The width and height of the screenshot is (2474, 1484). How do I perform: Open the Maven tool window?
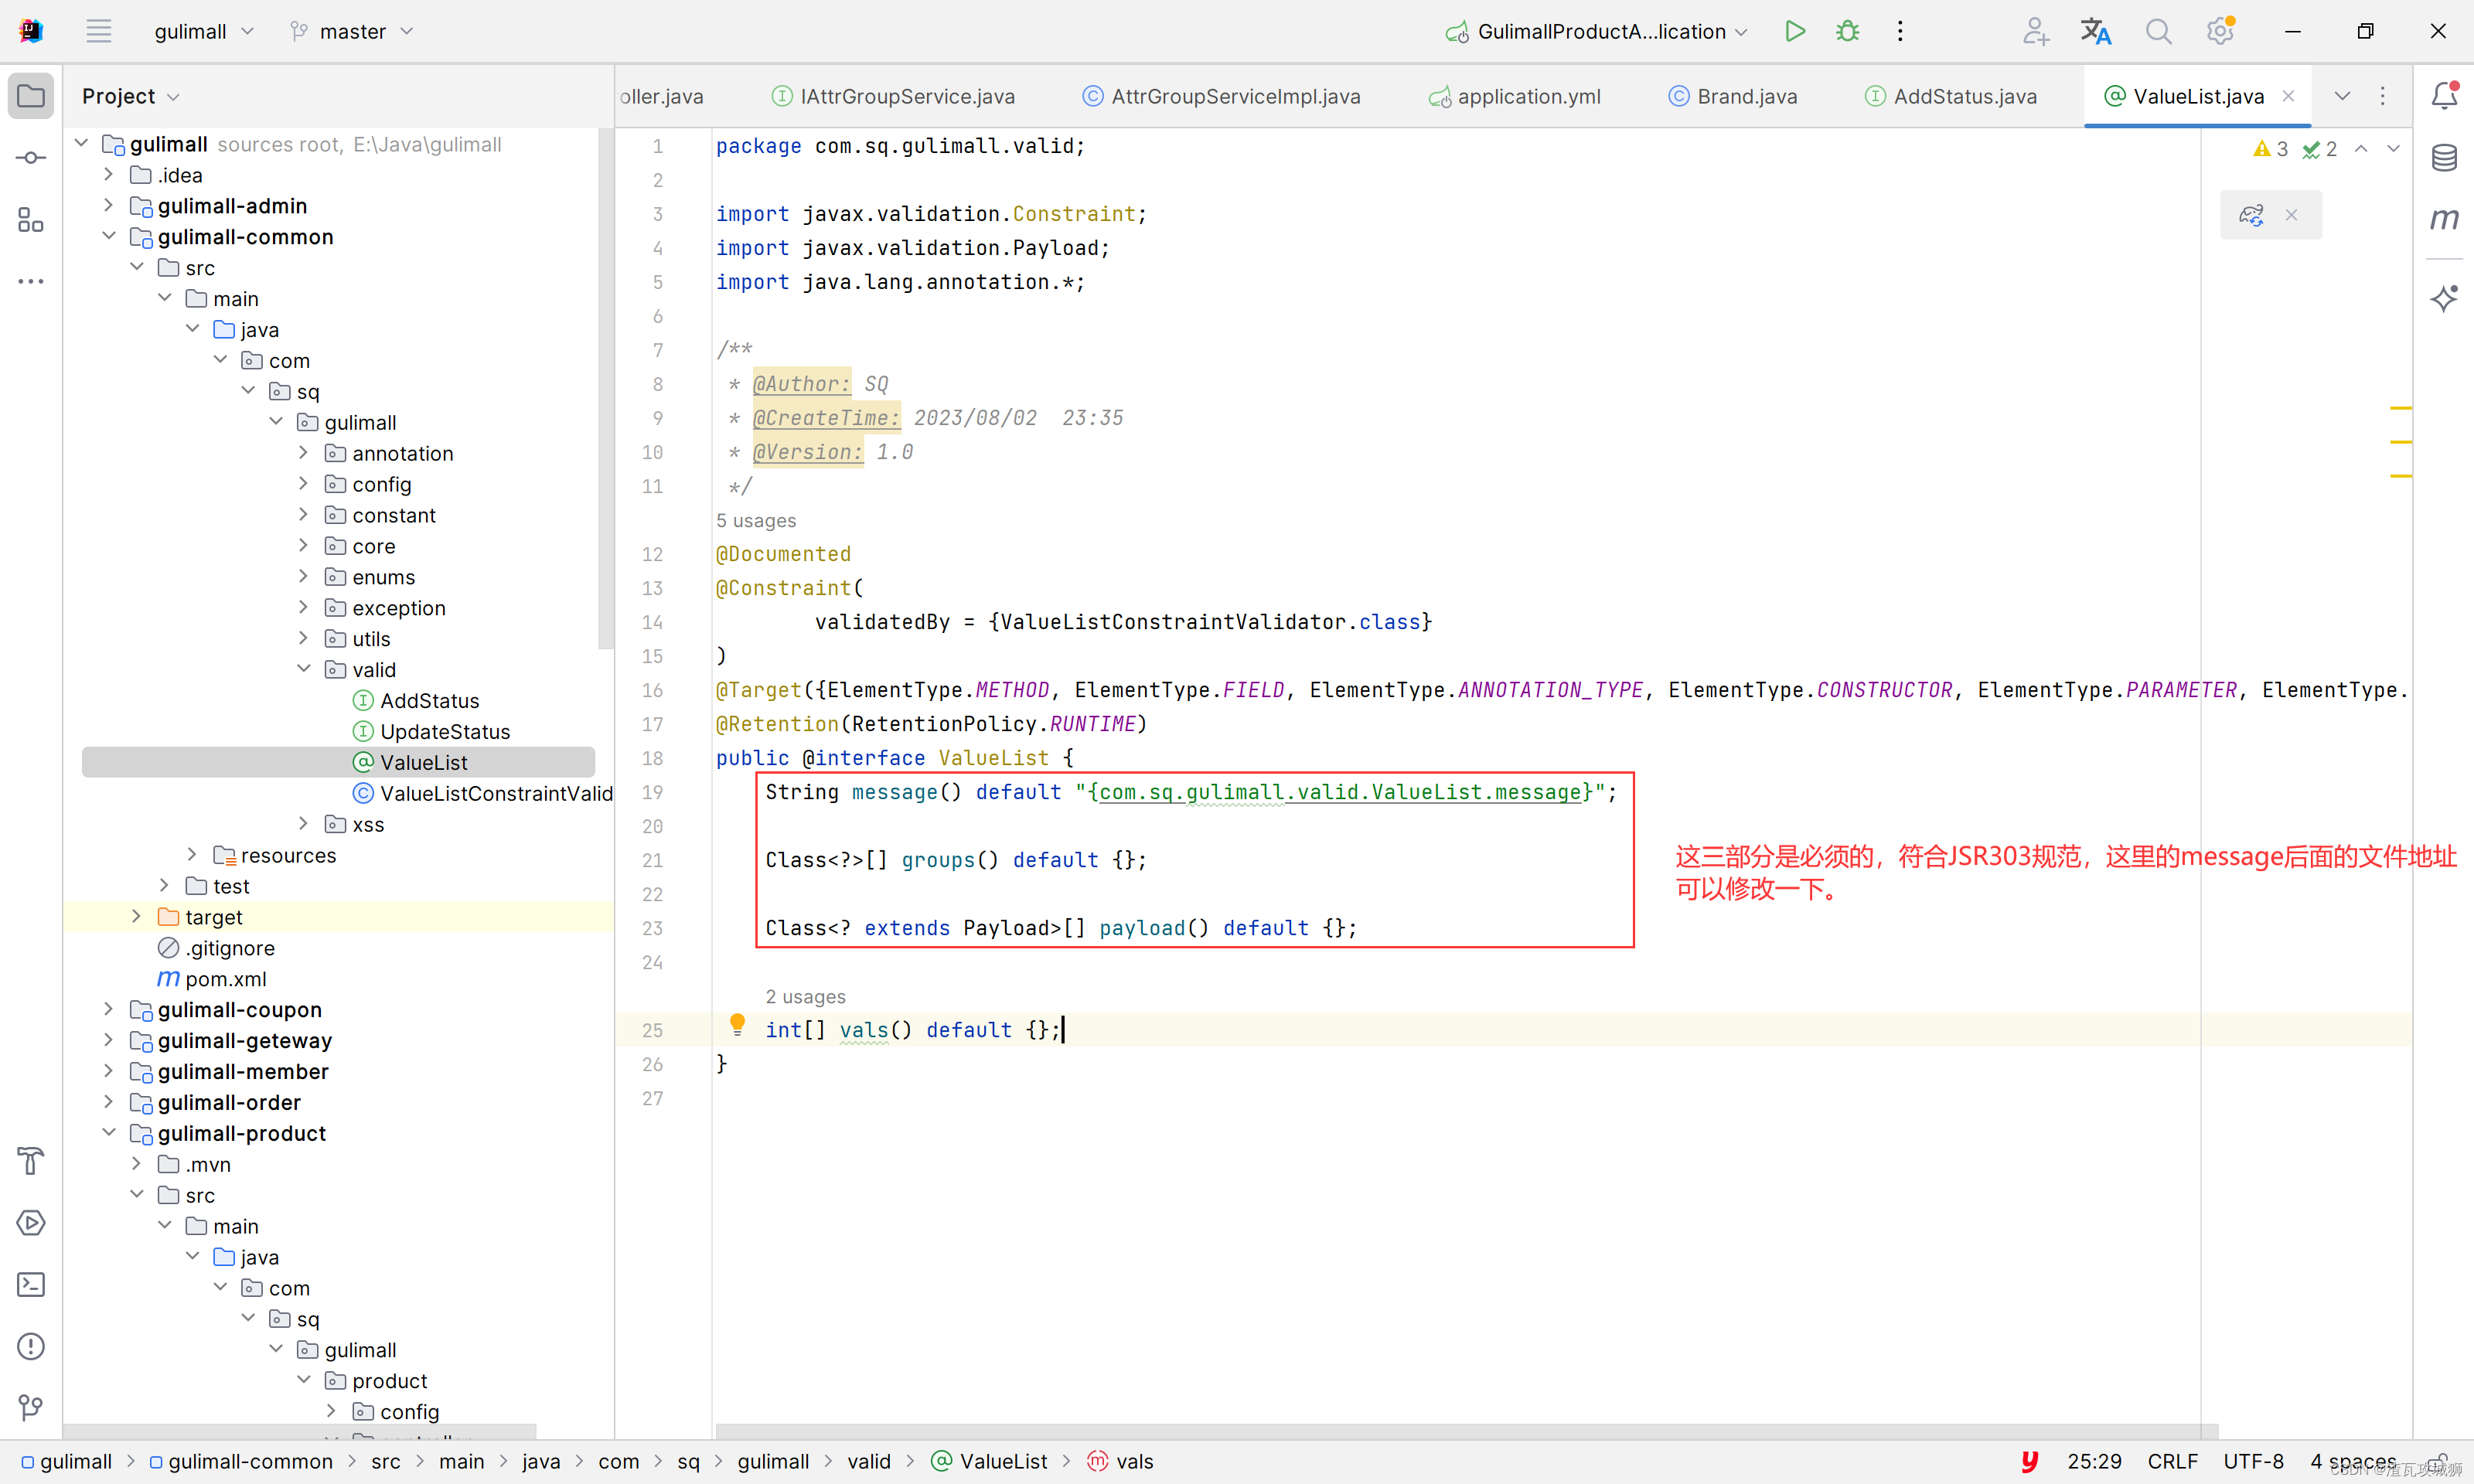pyautogui.click(x=2444, y=219)
